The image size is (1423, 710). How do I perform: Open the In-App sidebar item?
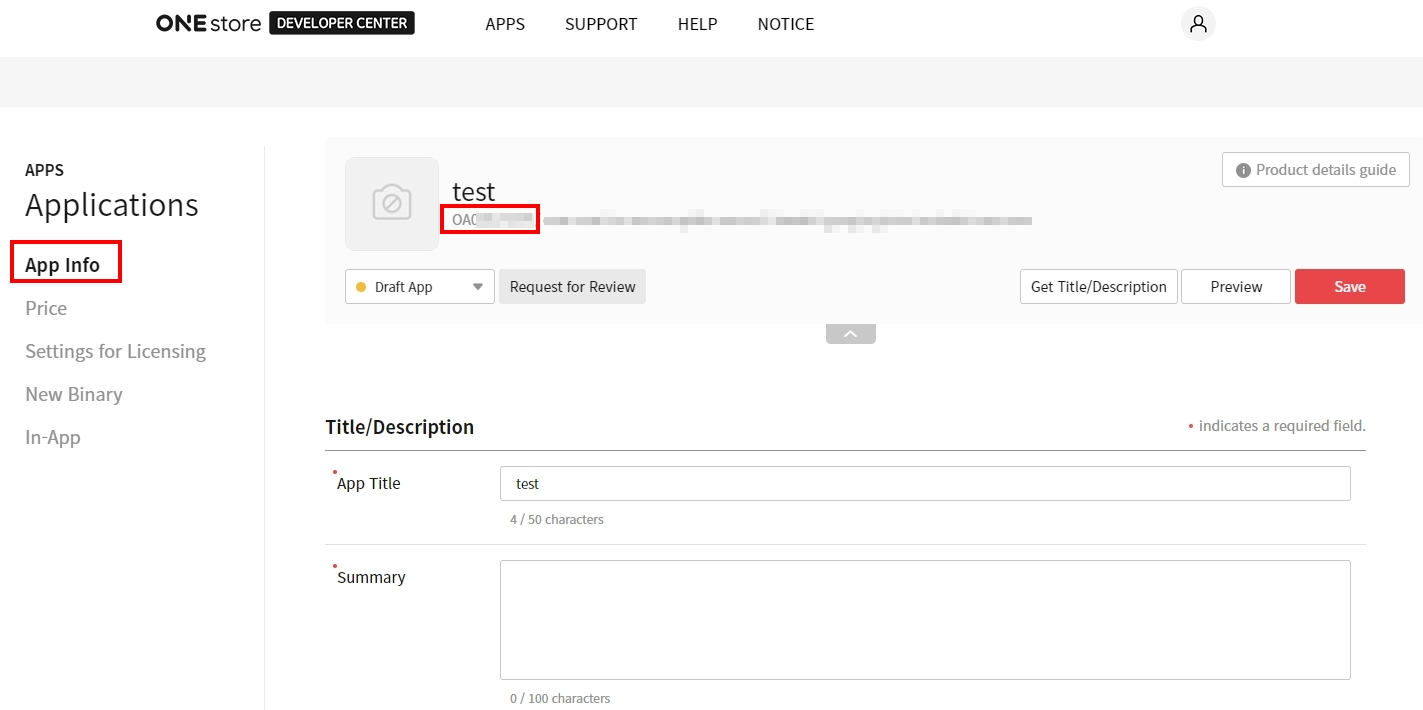click(x=53, y=437)
